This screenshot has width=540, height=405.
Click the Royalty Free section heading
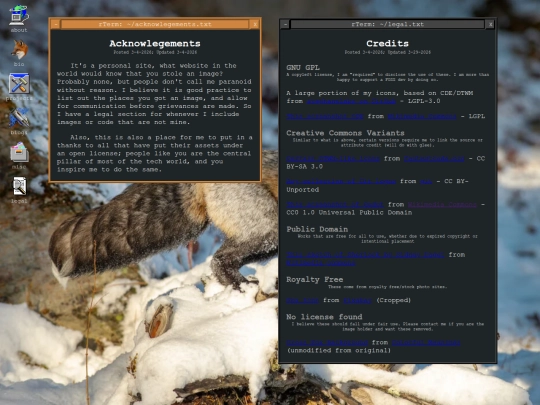(314, 279)
